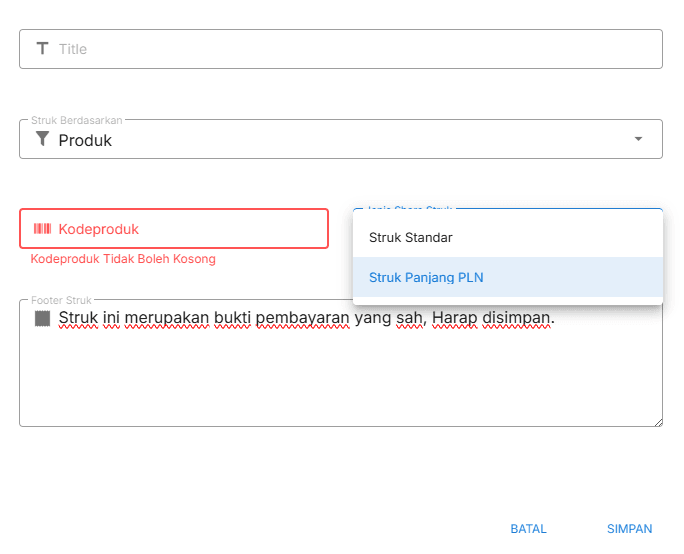684x554 pixels.
Task: Click the barcode icon in Kodeproduk field
Action: pyautogui.click(x=42, y=229)
